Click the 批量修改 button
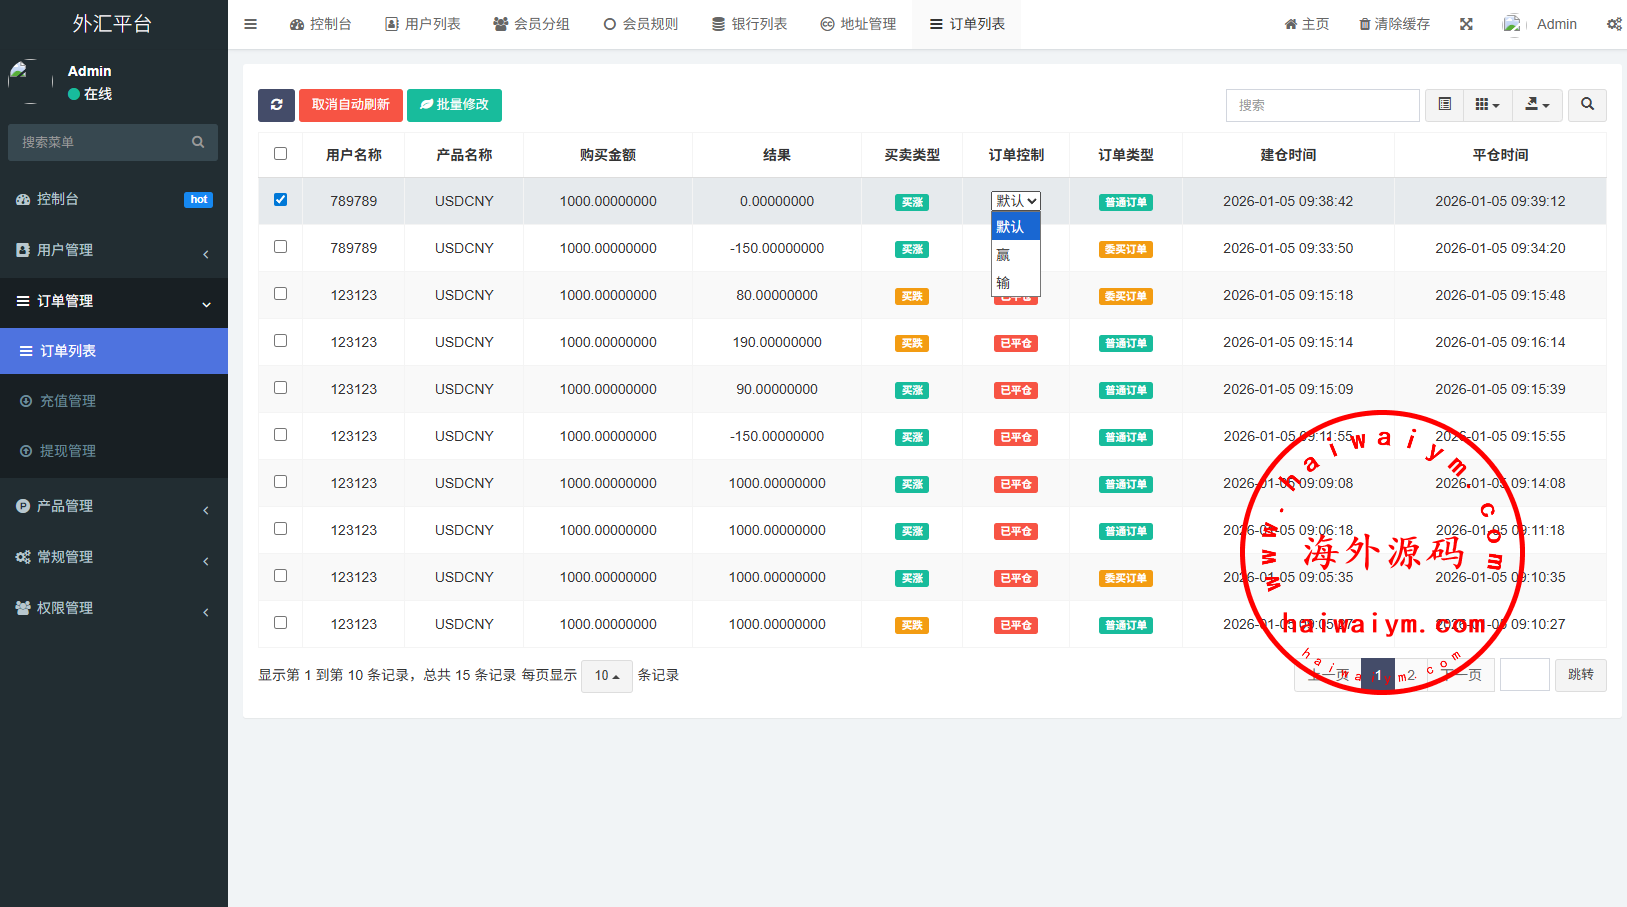Screen dimensions: 1627x907 tap(454, 105)
